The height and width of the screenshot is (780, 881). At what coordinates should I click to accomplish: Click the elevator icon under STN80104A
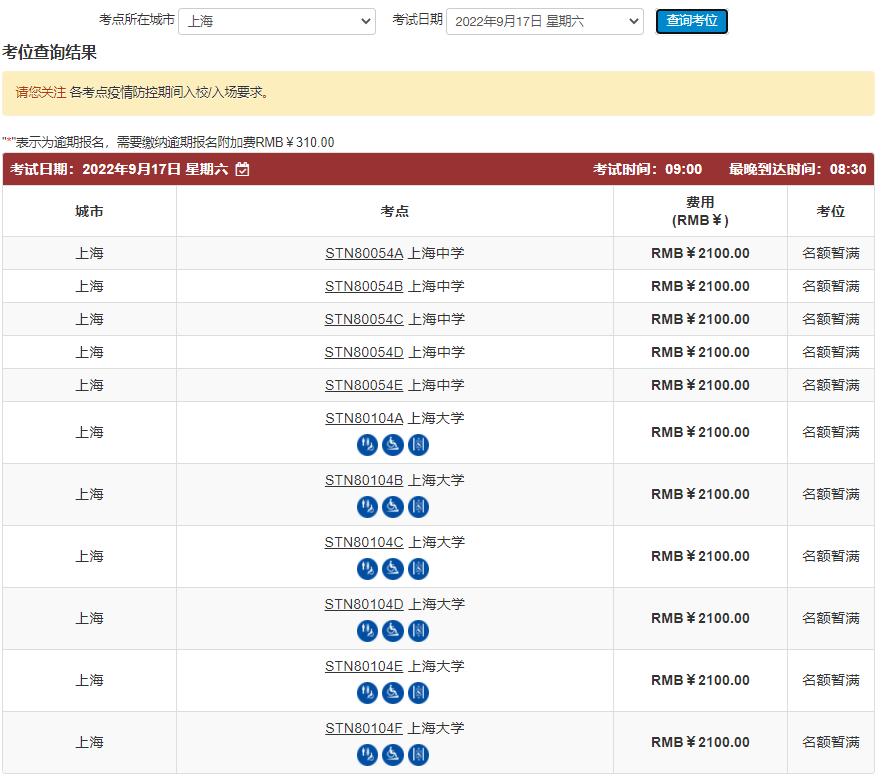coord(418,445)
